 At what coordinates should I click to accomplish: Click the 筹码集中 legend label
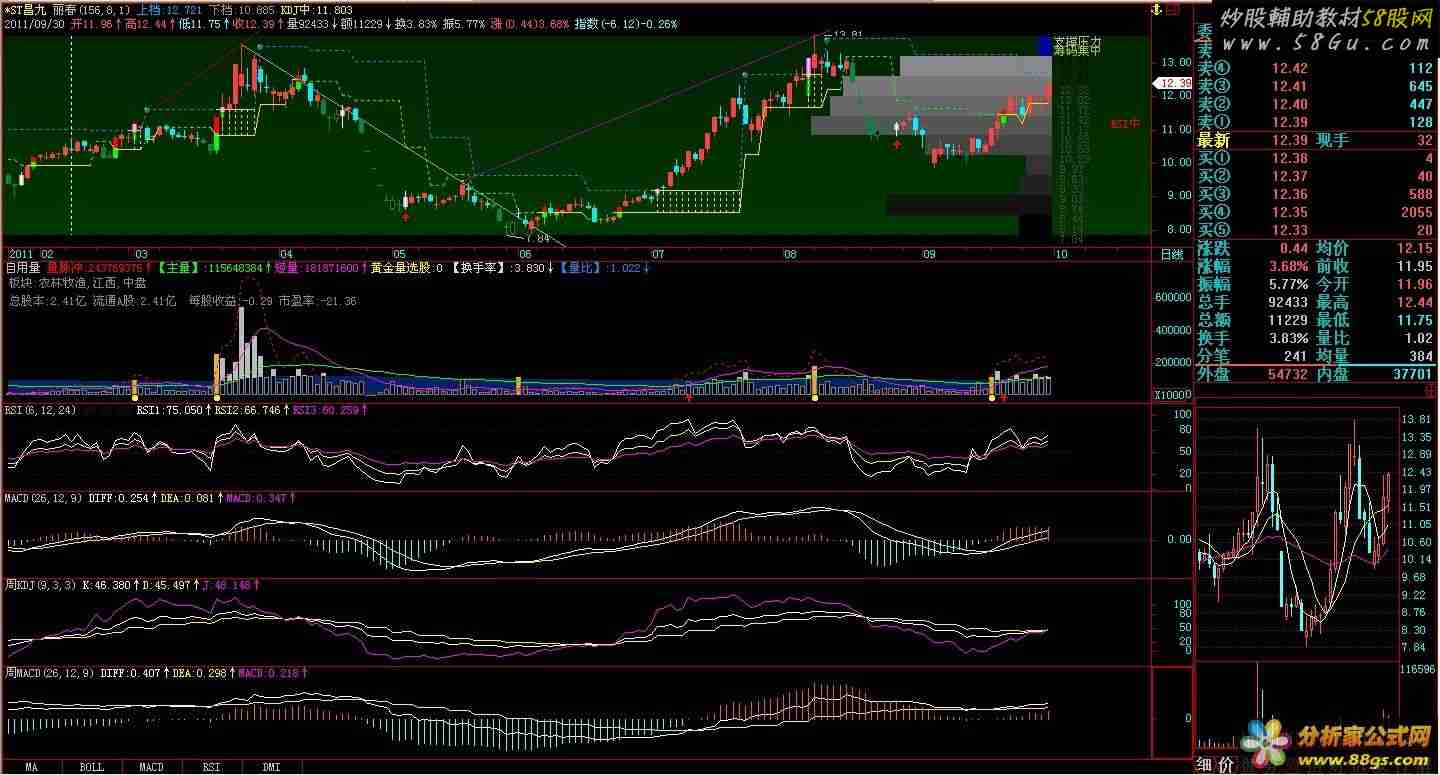pyautogui.click(x=1078, y=51)
